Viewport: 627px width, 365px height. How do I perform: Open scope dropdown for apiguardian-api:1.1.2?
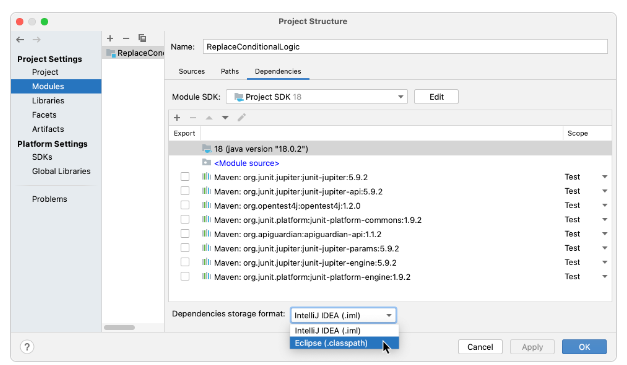(605, 234)
